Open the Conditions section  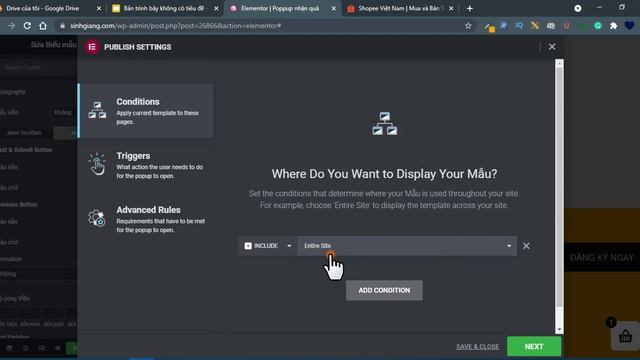tap(146, 111)
